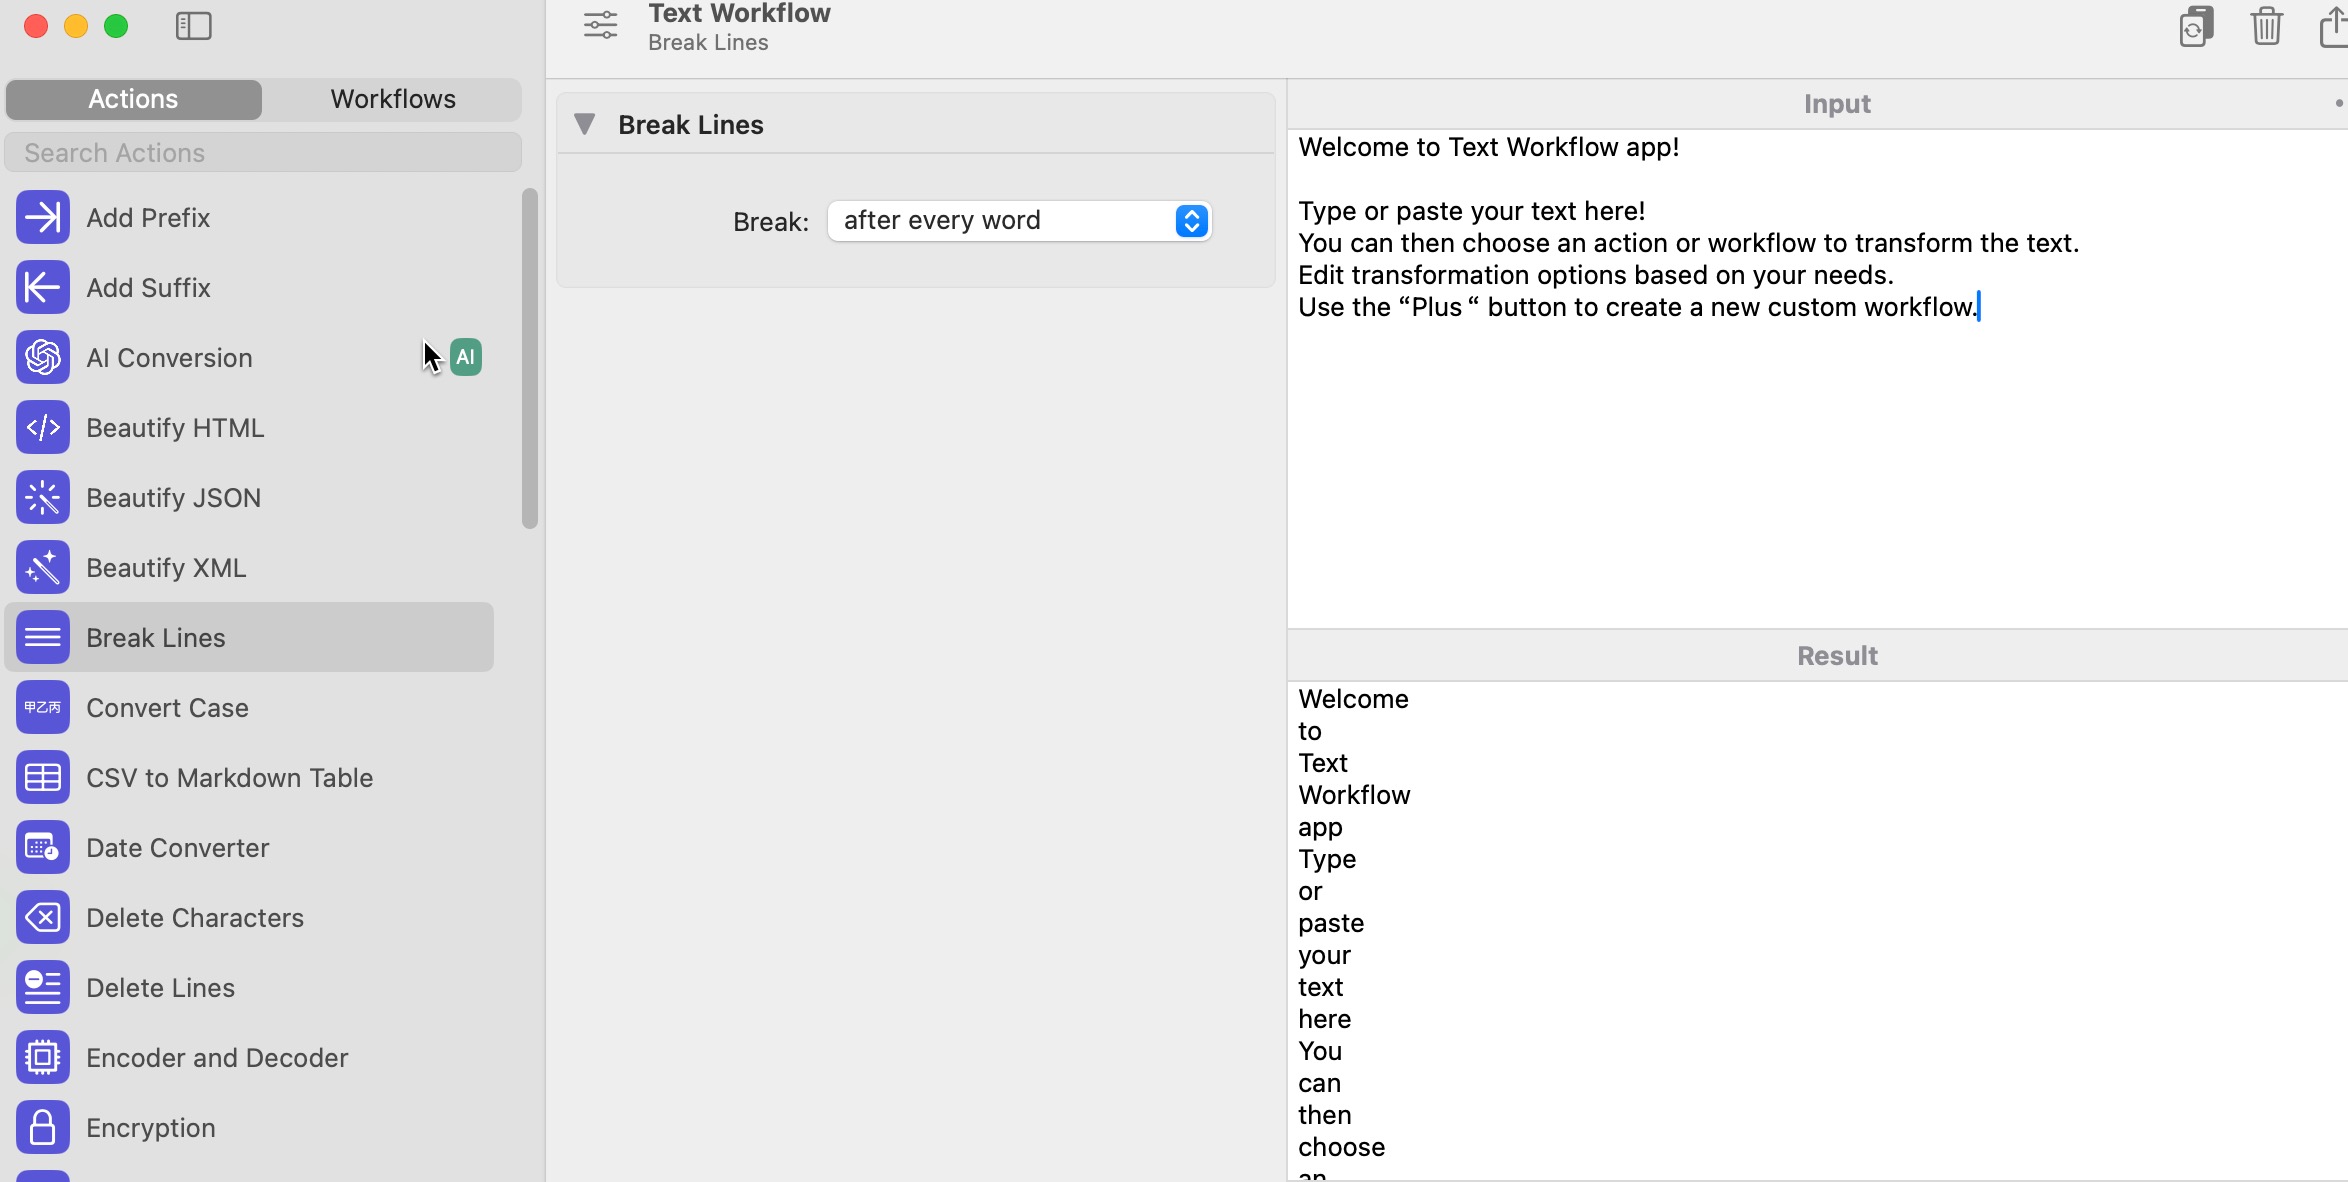Click the share icon in toolbar
Viewport: 2348px width, 1182px height.
click(x=2333, y=26)
